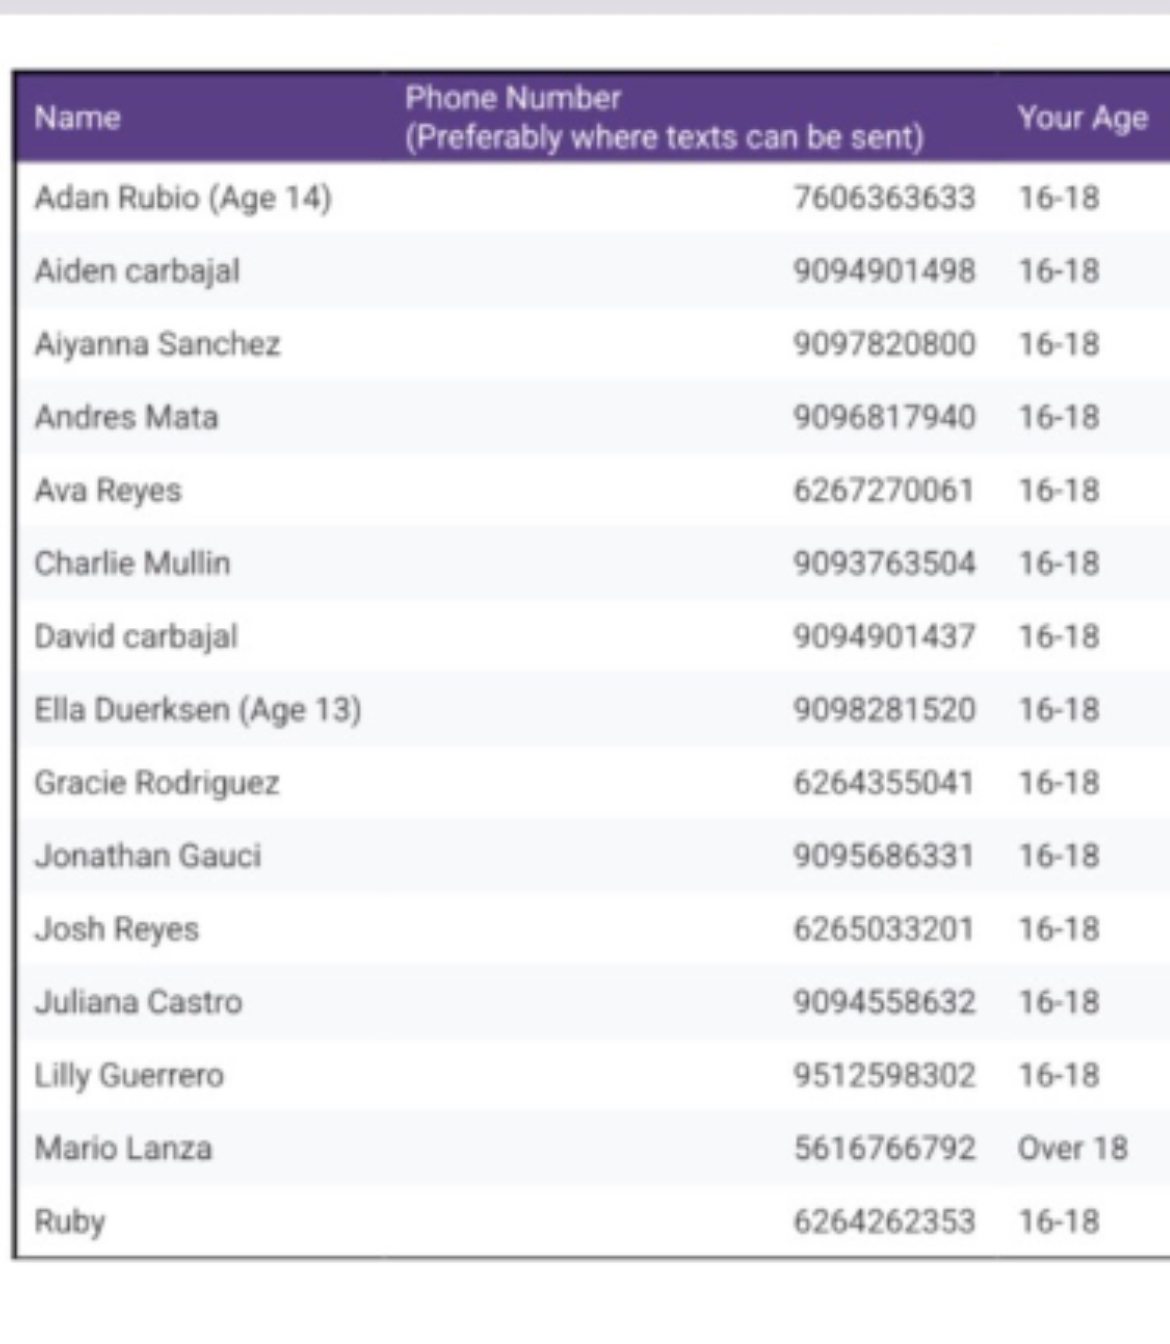Select the Charlie Mullin name cell
This screenshot has width=1170, height=1344.
[132, 563]
